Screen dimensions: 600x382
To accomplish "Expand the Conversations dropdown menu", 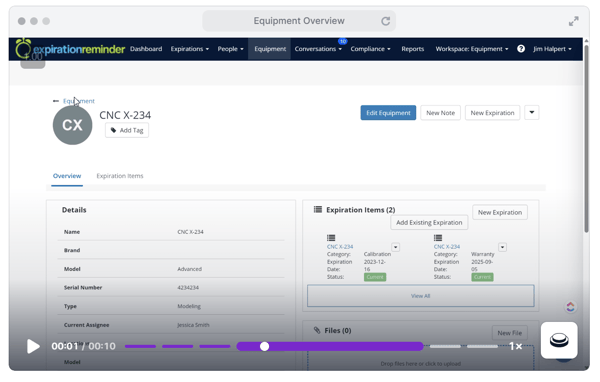I will (x=318, y=49).
